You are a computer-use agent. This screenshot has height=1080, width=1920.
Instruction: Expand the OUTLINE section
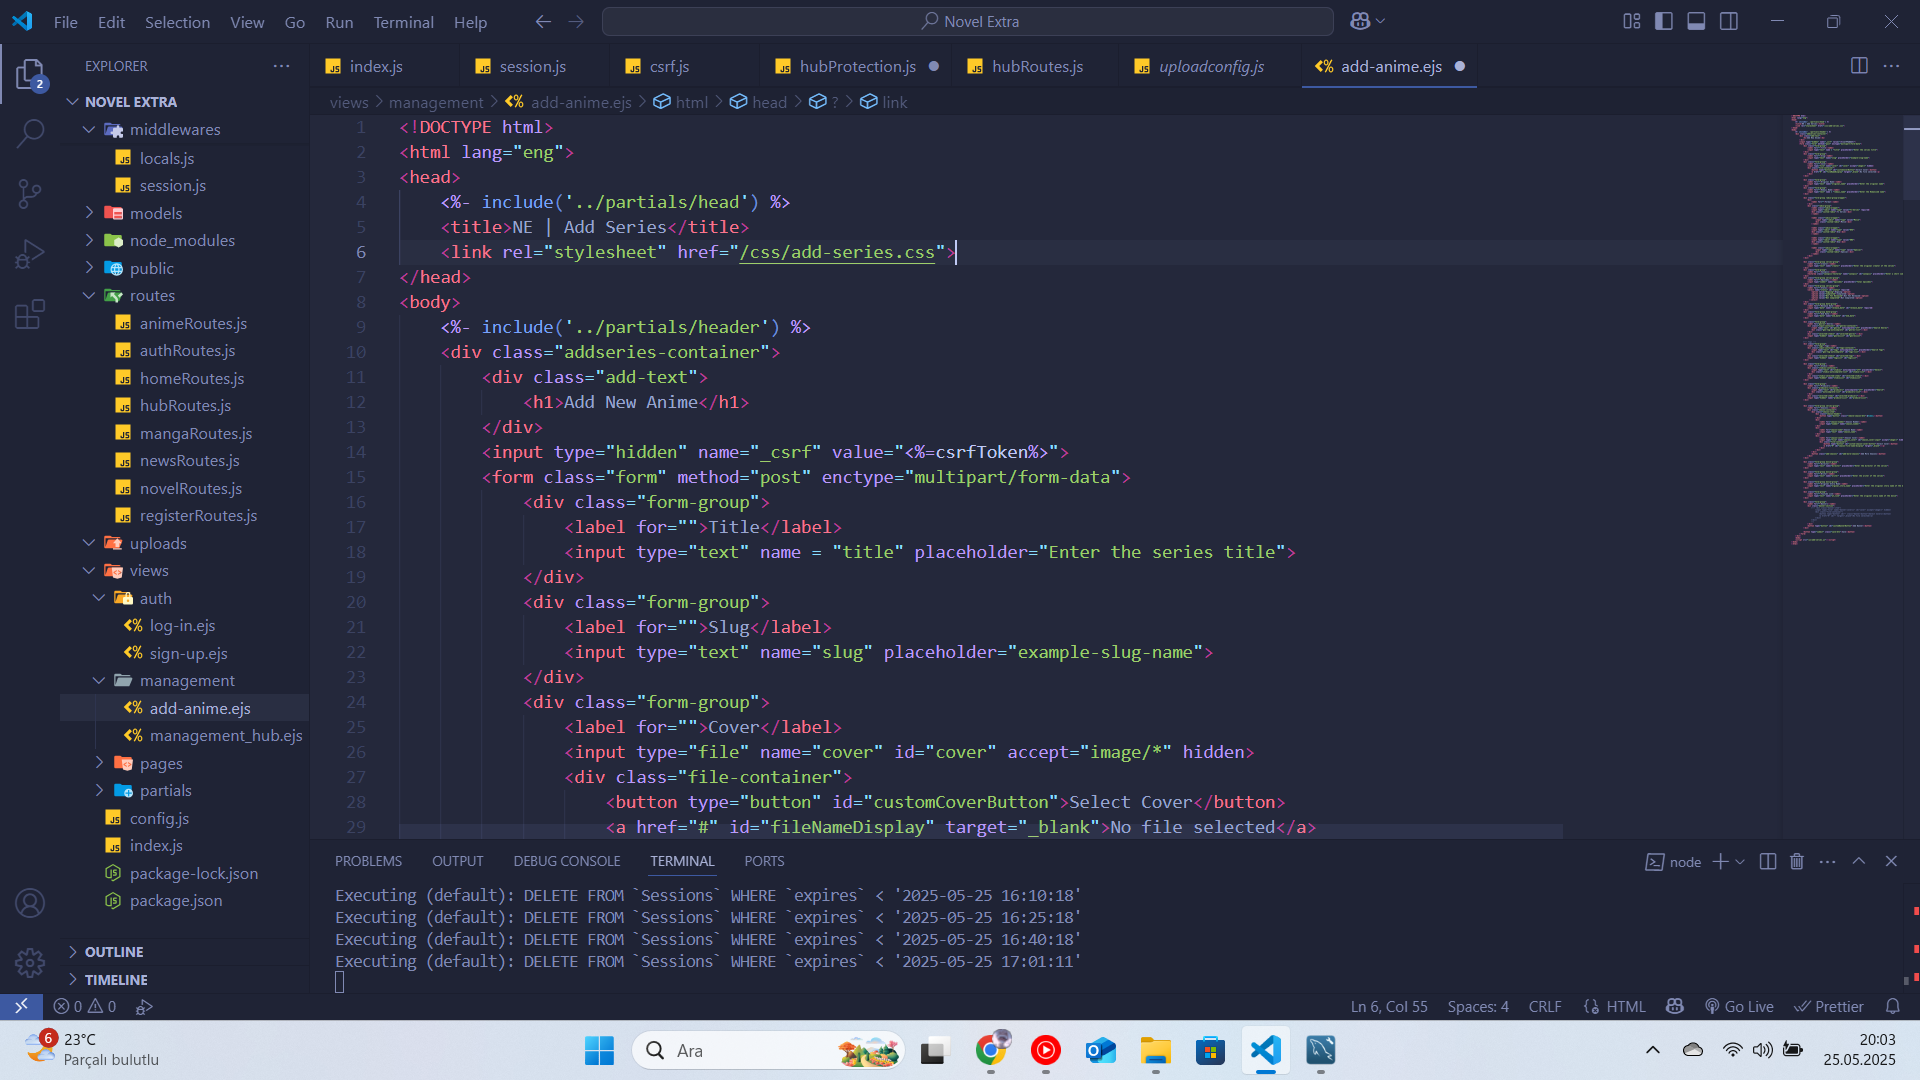(x=113, y=952)
